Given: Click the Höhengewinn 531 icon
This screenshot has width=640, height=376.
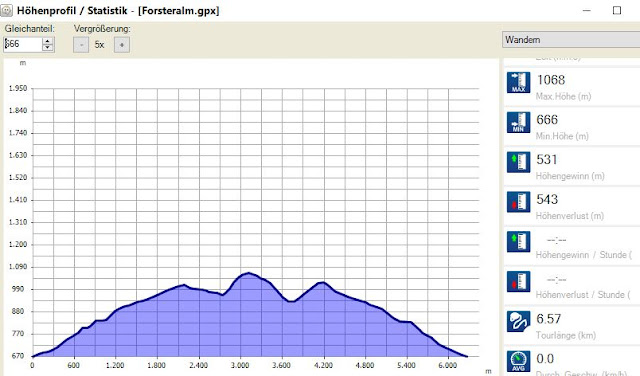Looking at the screenshot, I should point(518,162).
